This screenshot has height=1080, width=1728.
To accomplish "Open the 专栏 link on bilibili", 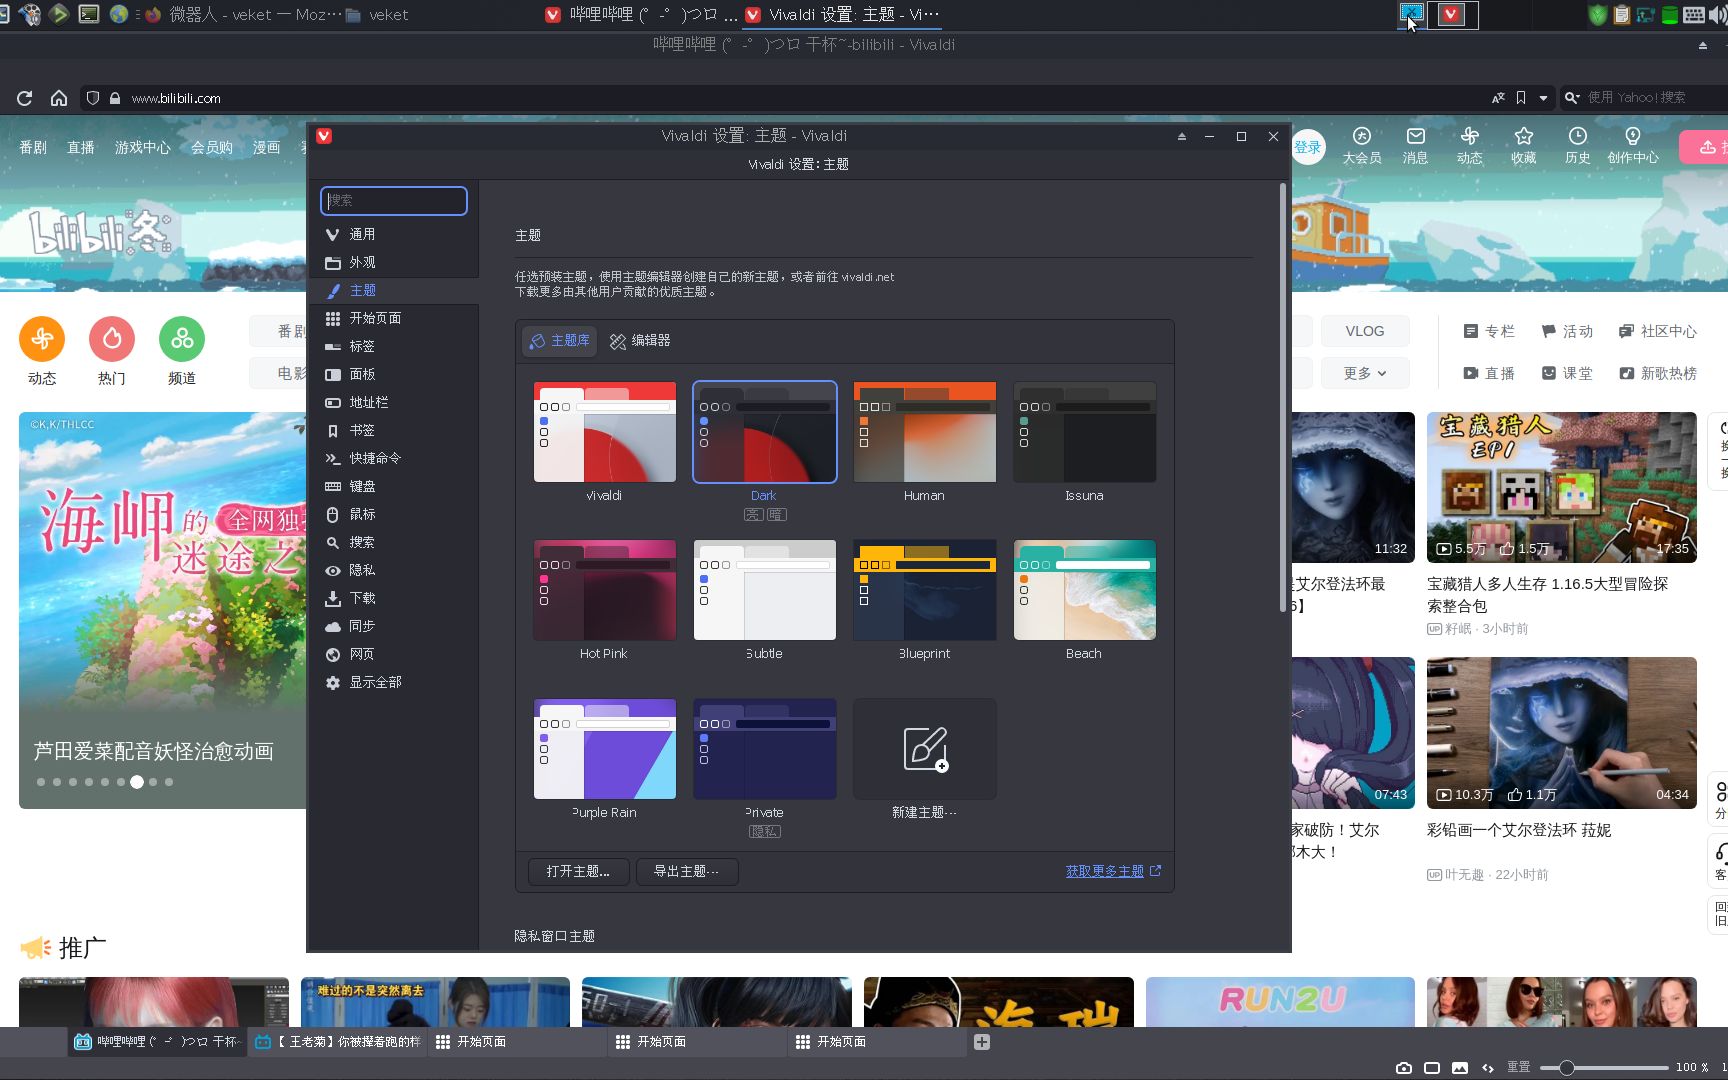I will 1489,331.
